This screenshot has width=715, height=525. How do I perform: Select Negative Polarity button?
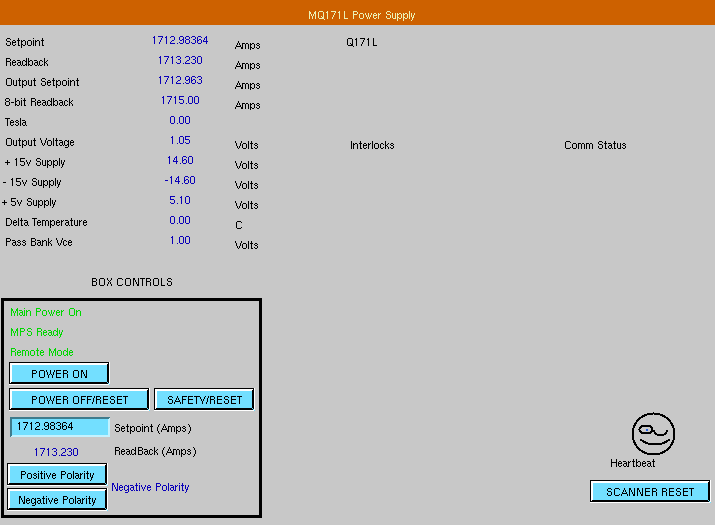point(57,499)
